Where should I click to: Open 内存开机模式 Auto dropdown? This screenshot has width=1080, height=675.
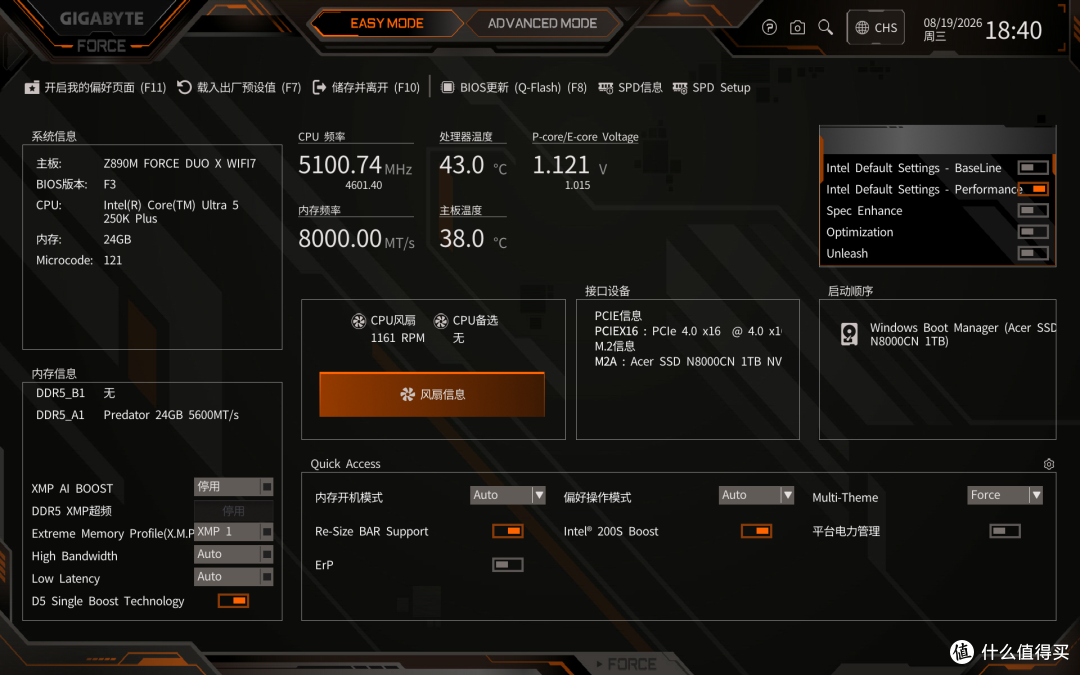508,495
